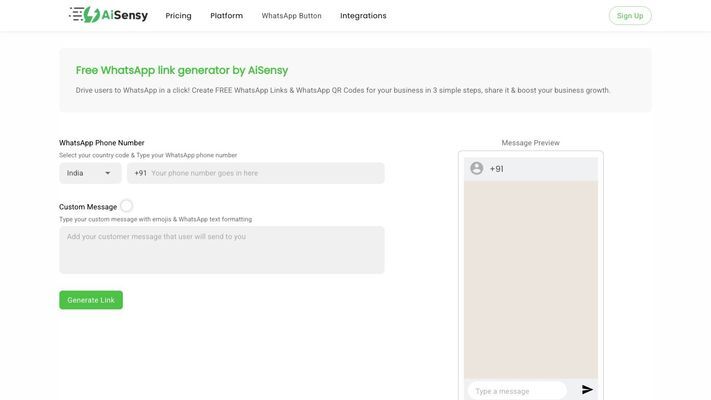Click the 'WhatsApp Phone Number' label
Image resolution: width=711 pixels, height=400 pixels.
102,143
